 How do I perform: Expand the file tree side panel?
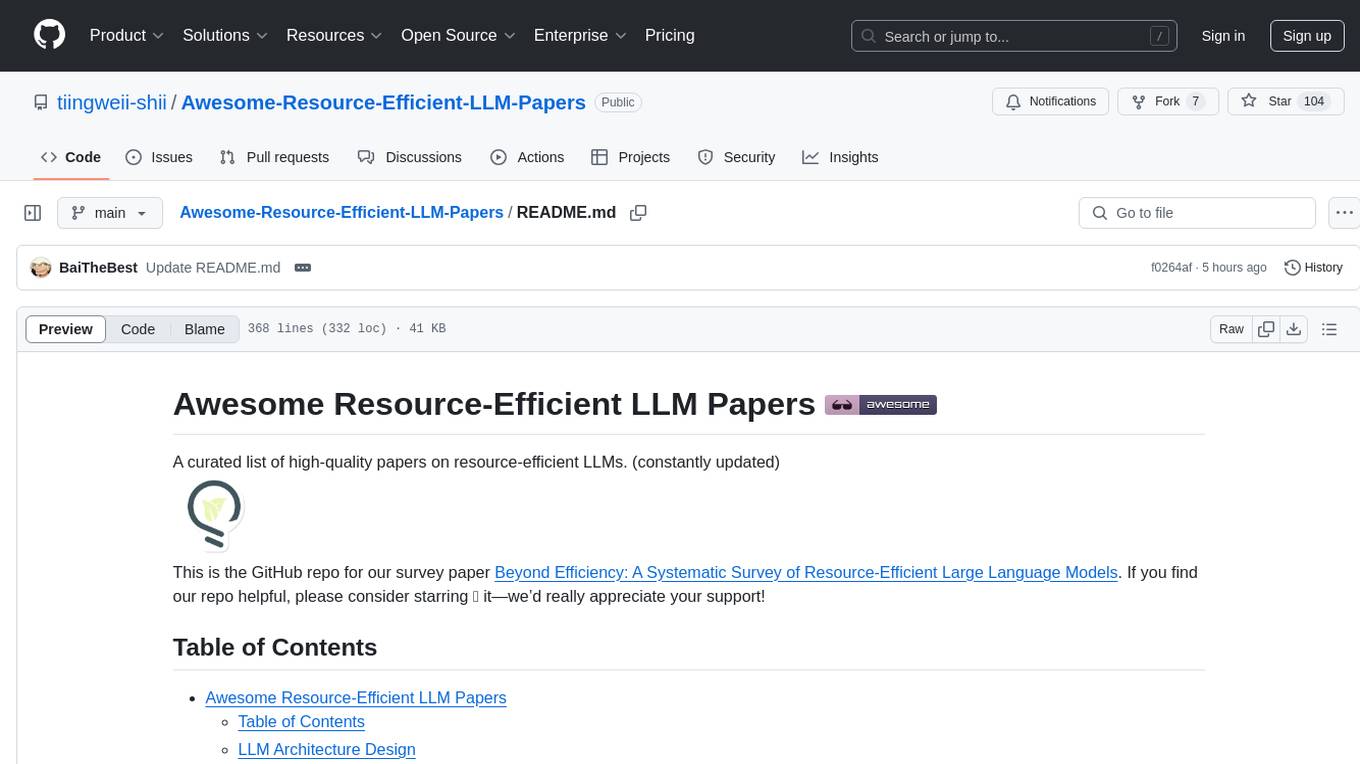pyautogui.click(x=32, y=213)
